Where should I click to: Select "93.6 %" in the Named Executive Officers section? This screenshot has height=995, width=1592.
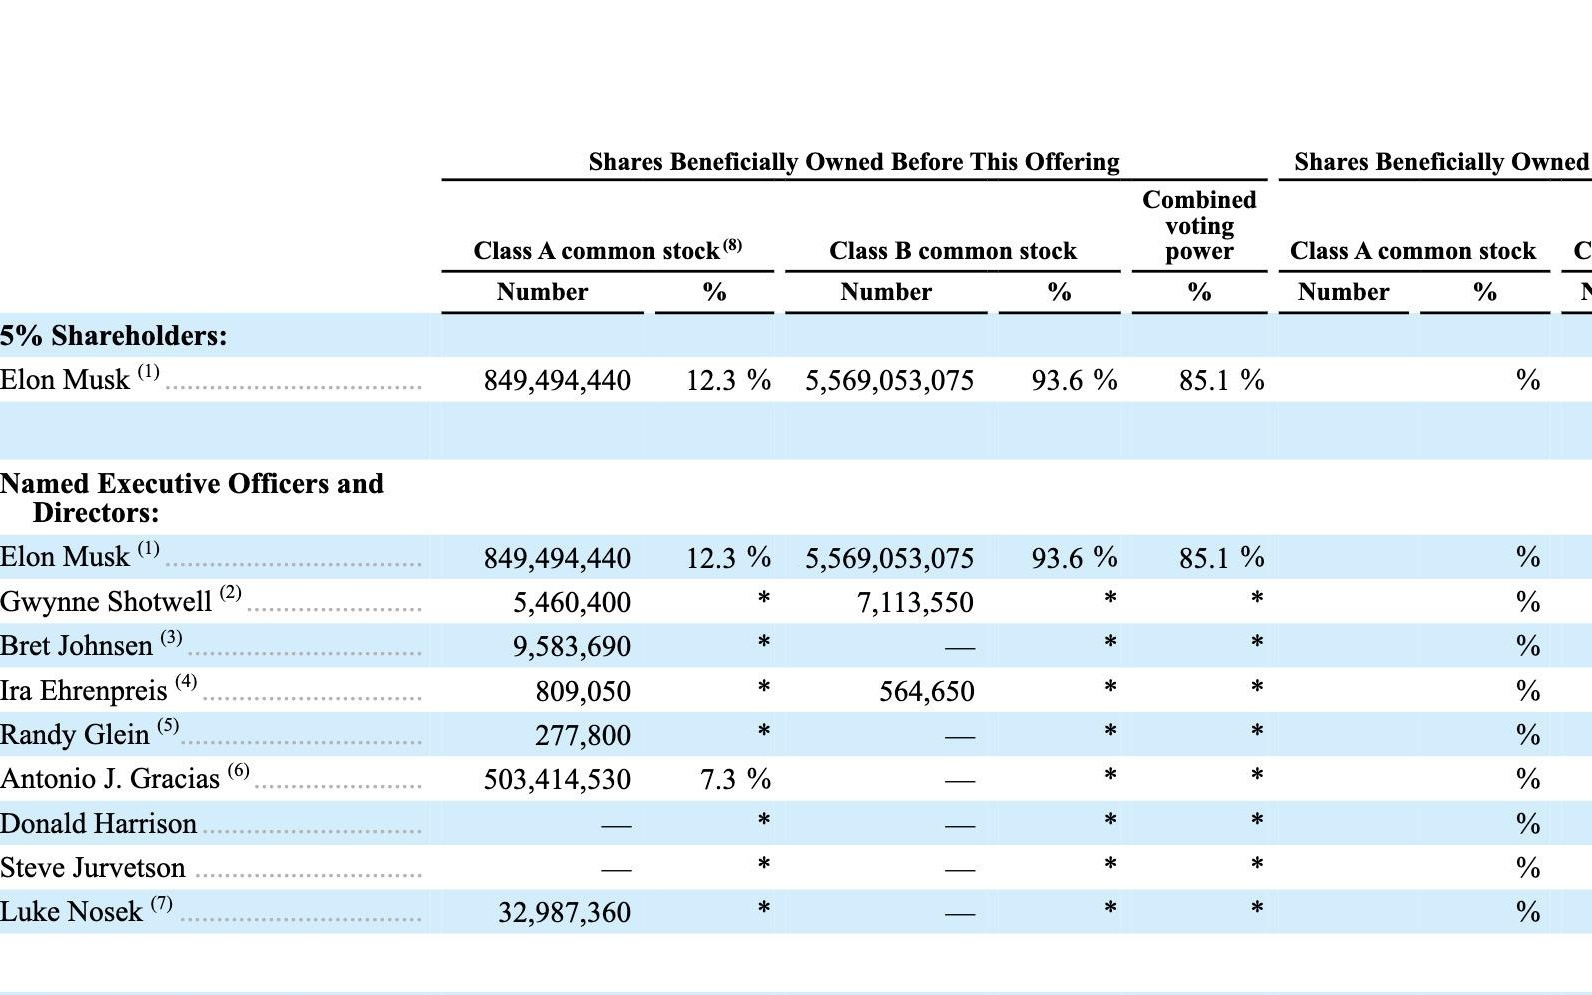pyautogui.click(x=1075, y=558)
